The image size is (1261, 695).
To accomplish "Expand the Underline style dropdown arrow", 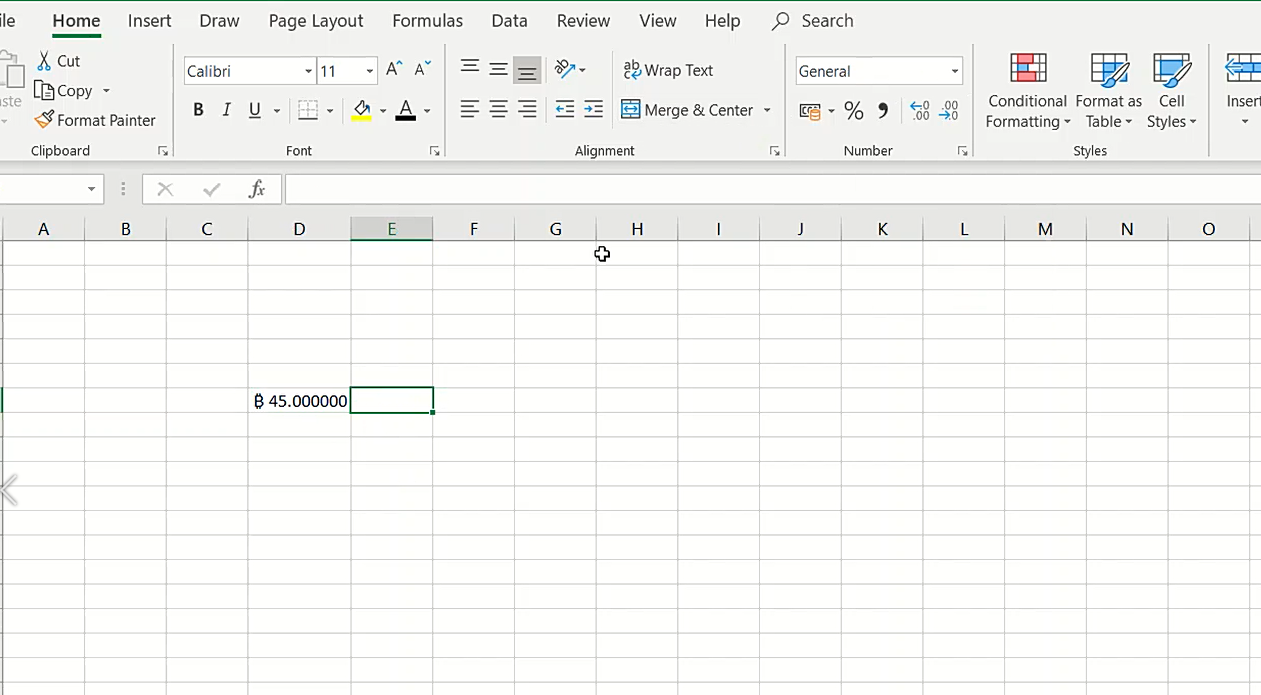I will (277, 111).
